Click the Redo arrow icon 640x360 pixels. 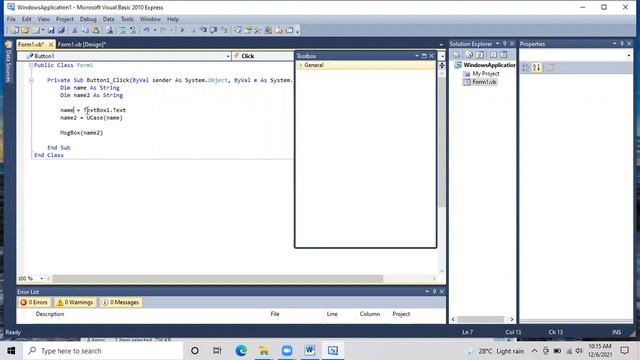click(163, 30)
